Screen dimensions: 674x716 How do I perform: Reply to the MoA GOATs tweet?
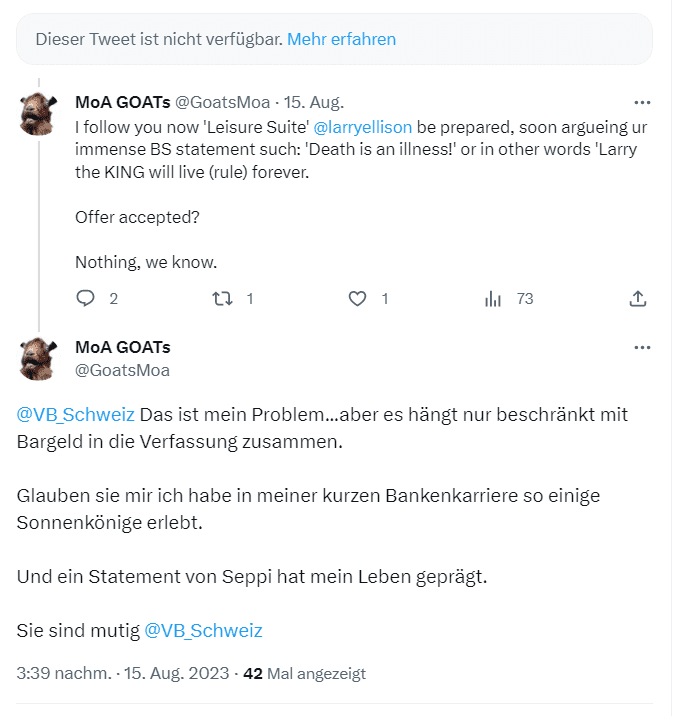[x=86, y=298]
